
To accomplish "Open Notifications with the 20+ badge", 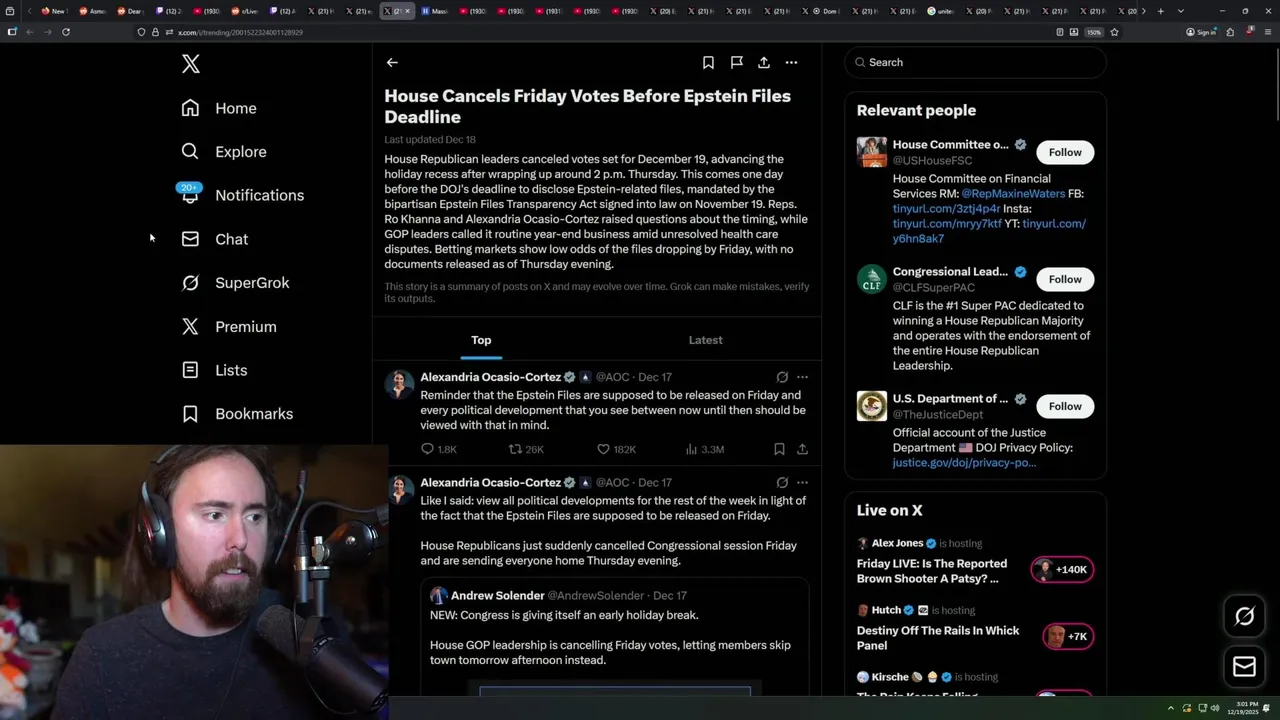I will tap(241, 195).
